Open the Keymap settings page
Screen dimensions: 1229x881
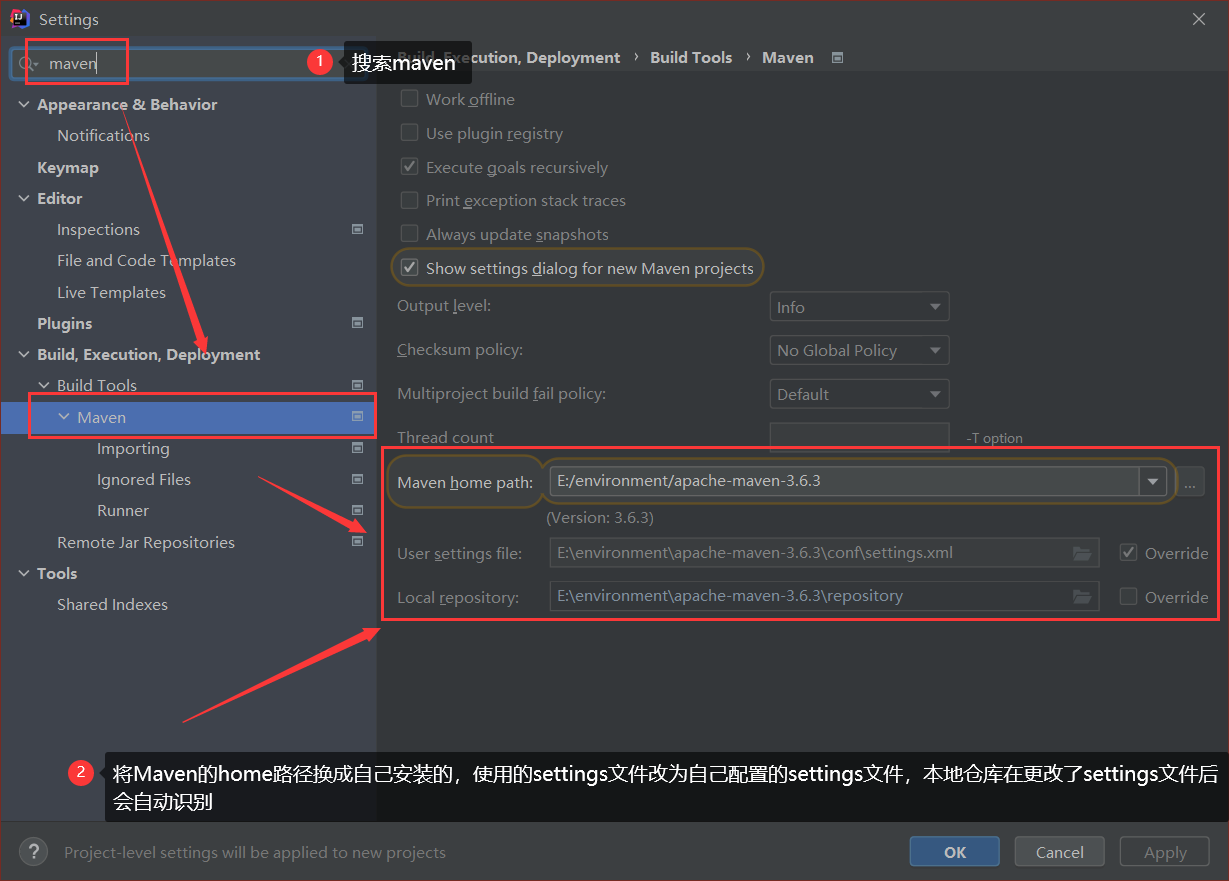point(67,168)
